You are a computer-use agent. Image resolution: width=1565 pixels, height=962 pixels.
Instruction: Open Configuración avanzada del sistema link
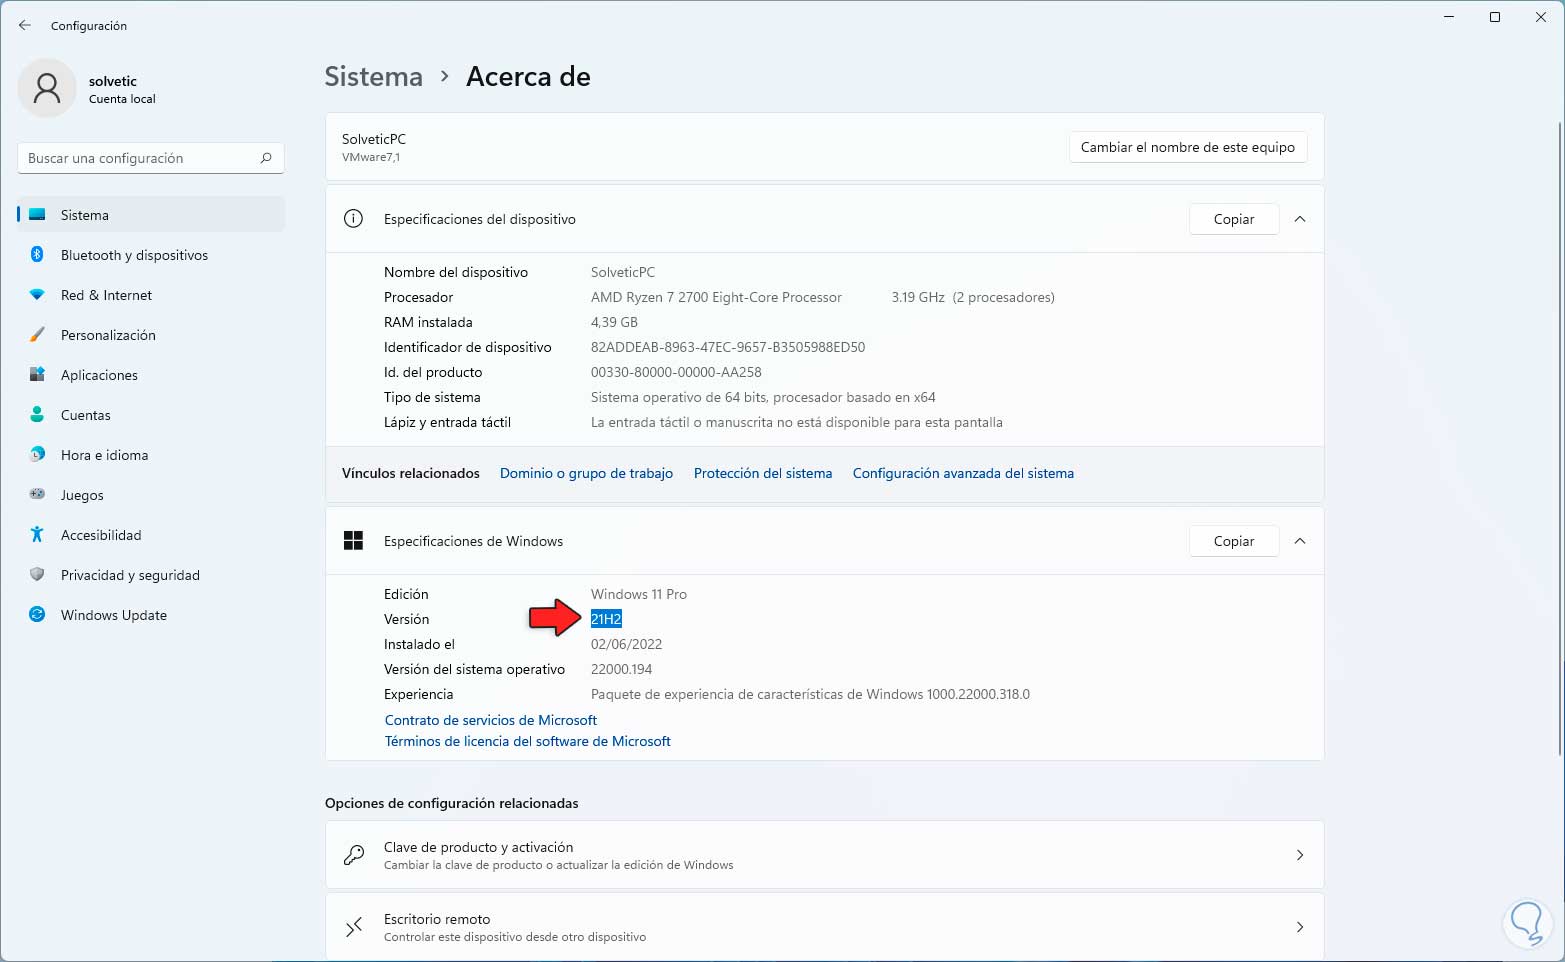click(963, 473)
